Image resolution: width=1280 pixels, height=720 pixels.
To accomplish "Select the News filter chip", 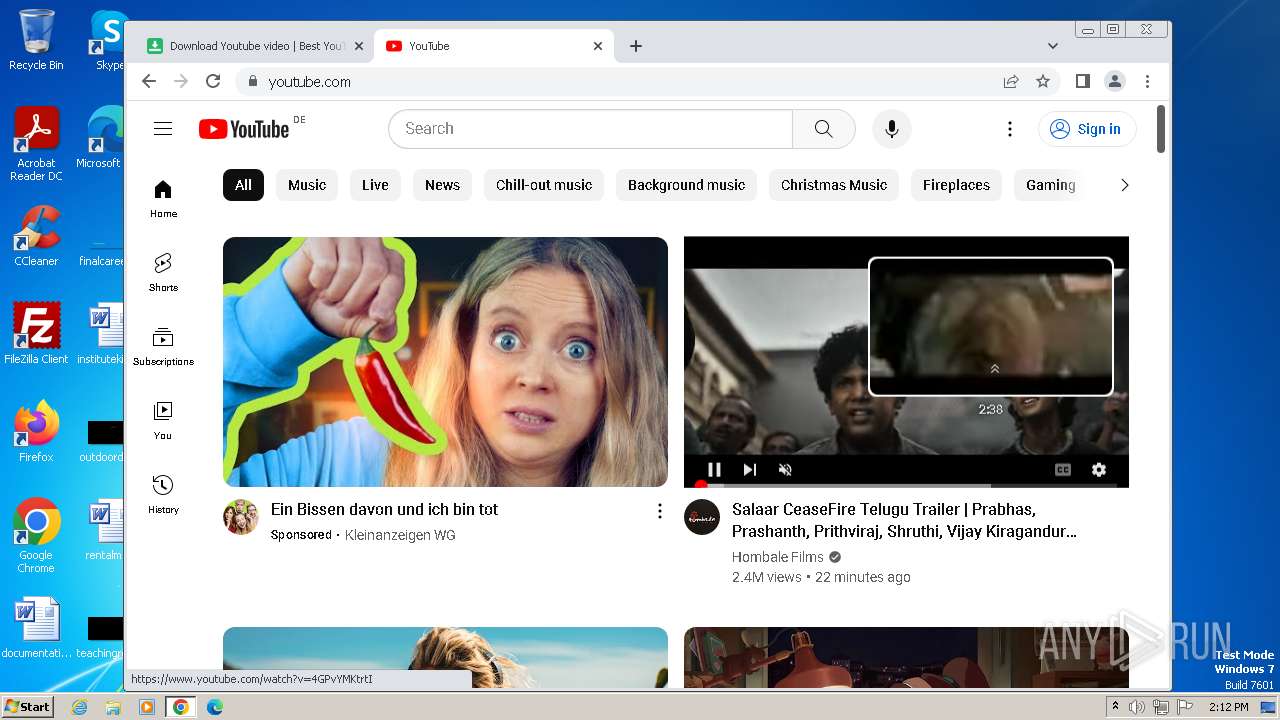I will 442,185.
